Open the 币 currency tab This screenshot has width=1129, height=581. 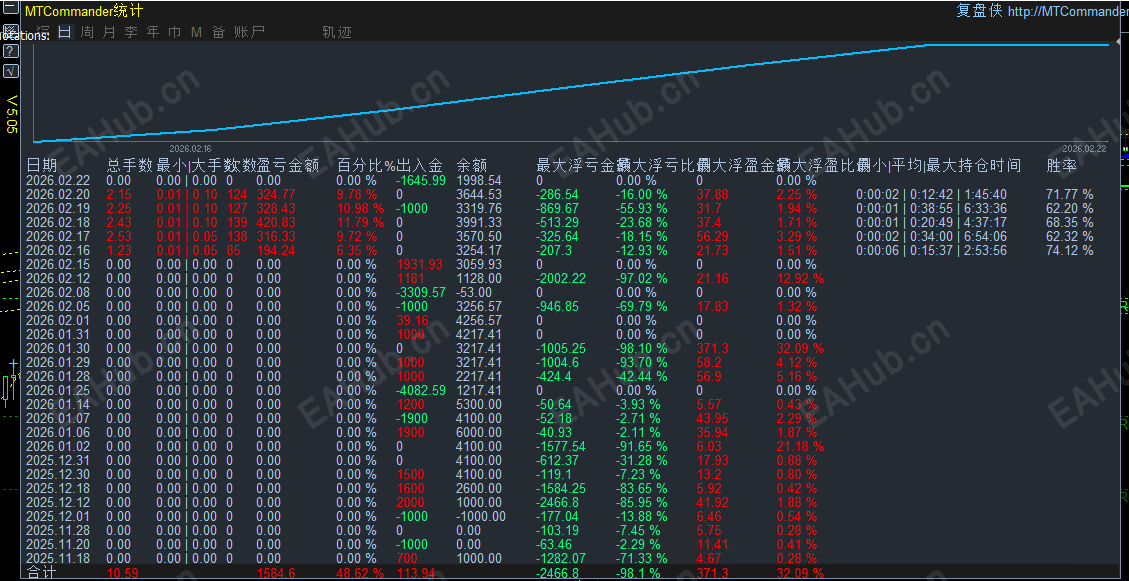pyautogui.click(x=174, y=32)
